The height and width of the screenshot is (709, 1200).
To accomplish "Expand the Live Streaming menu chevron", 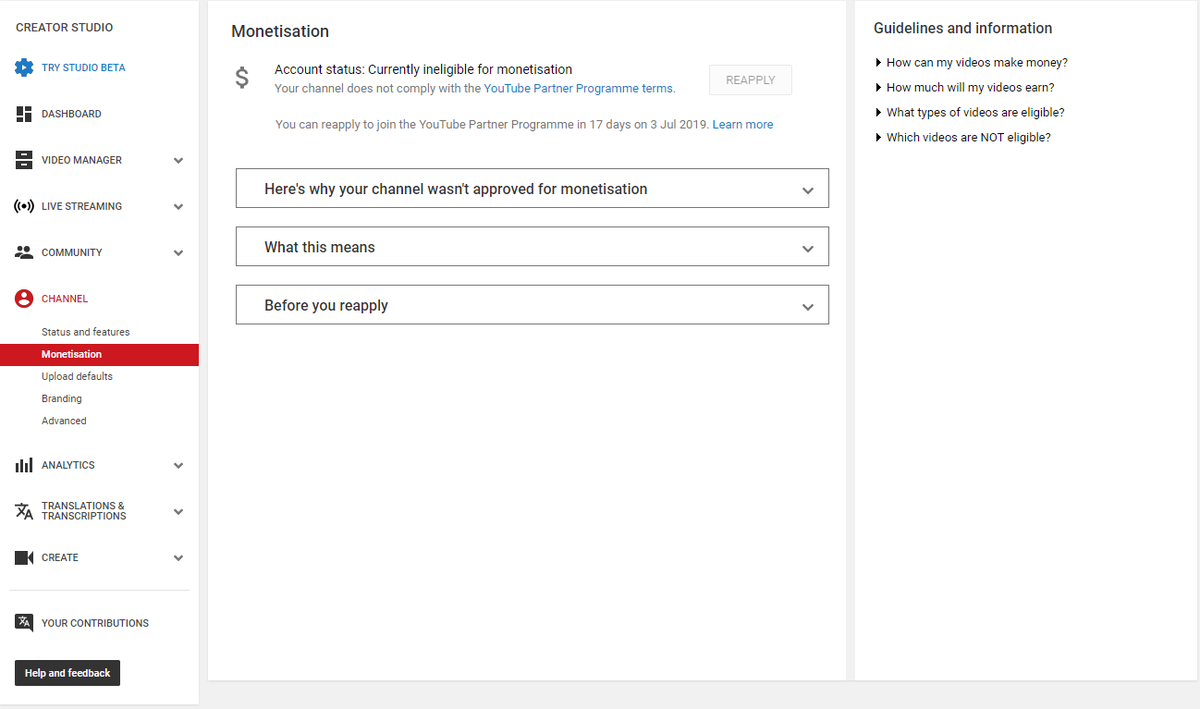I will click(178, 207).
